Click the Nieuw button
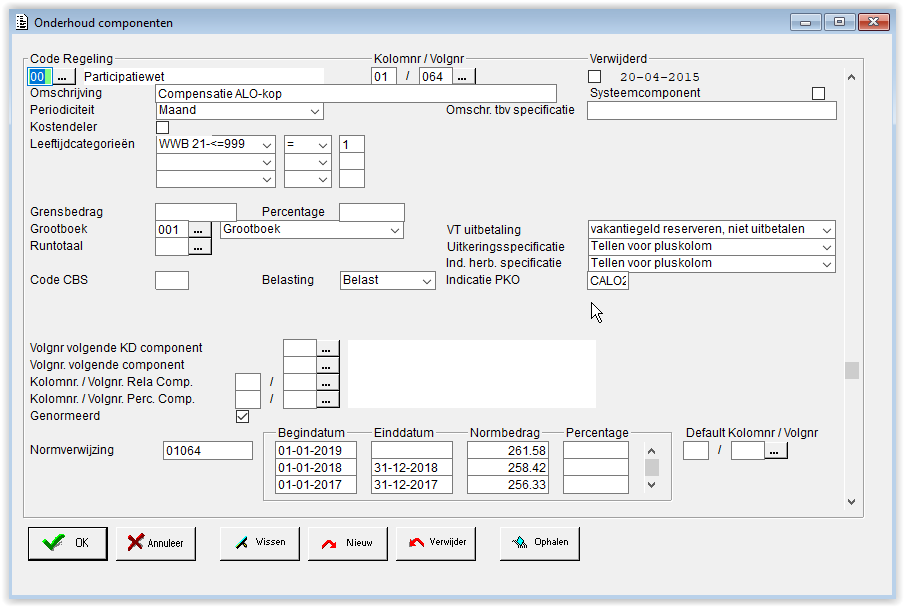Screen dimensions: 904x607 [x=348, y=543]
